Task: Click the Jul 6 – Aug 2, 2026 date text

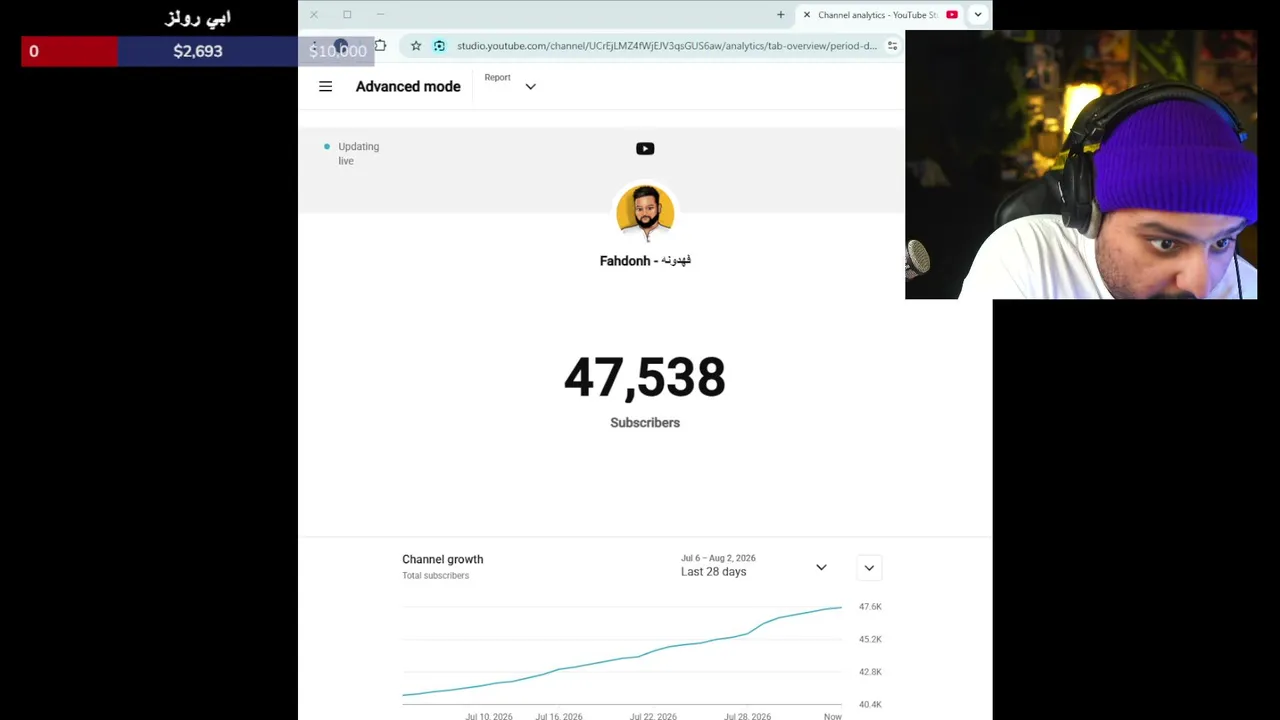Action: 718,558
